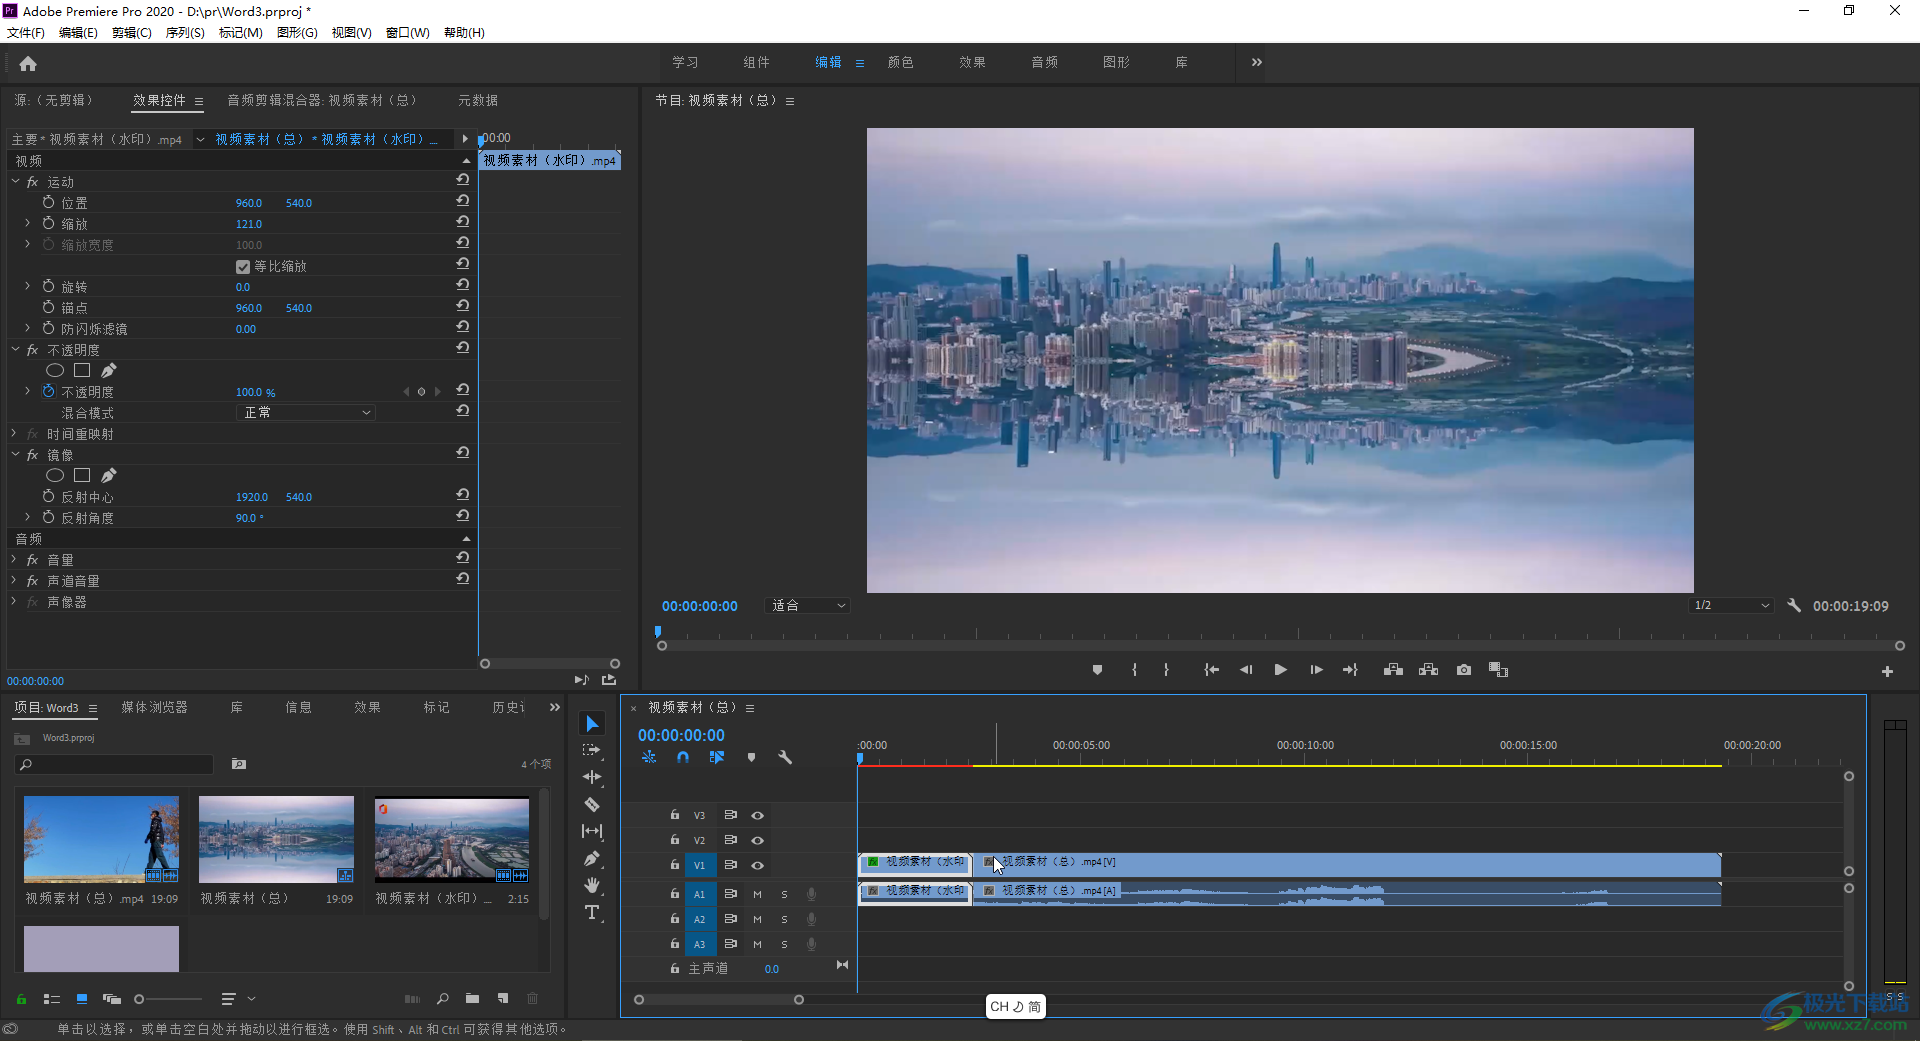Click project search field

coord(115,765)
